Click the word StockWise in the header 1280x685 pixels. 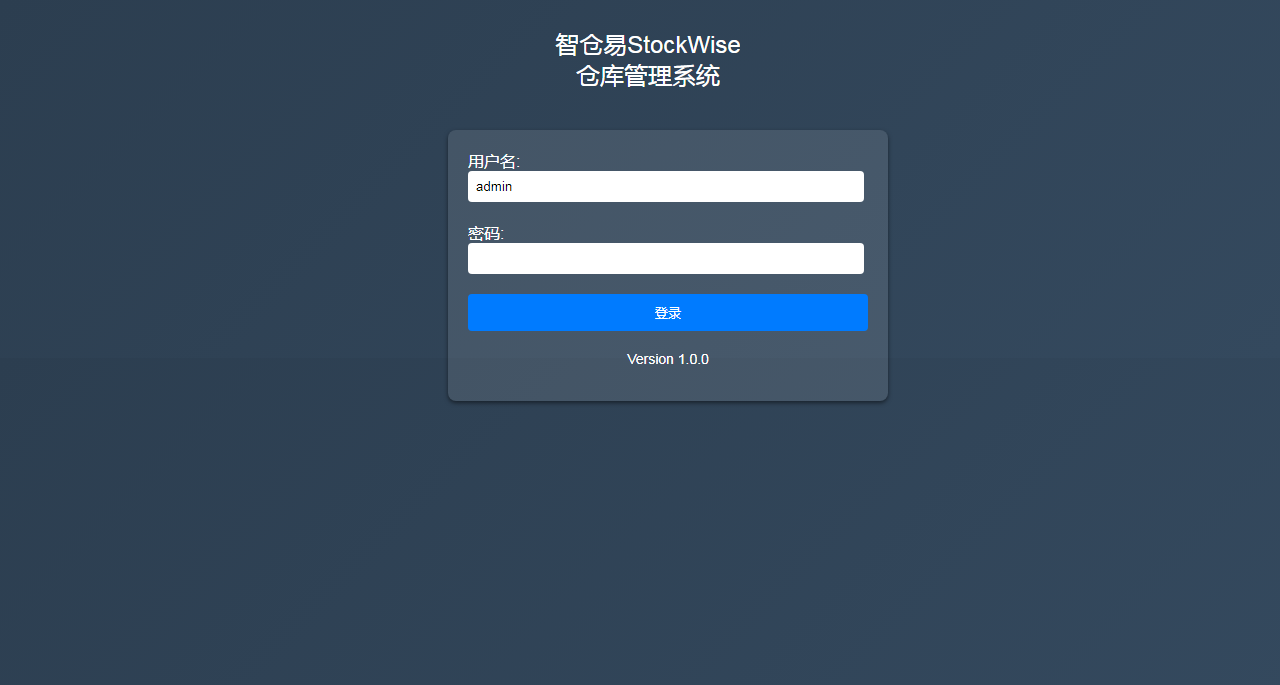(684, 45)
